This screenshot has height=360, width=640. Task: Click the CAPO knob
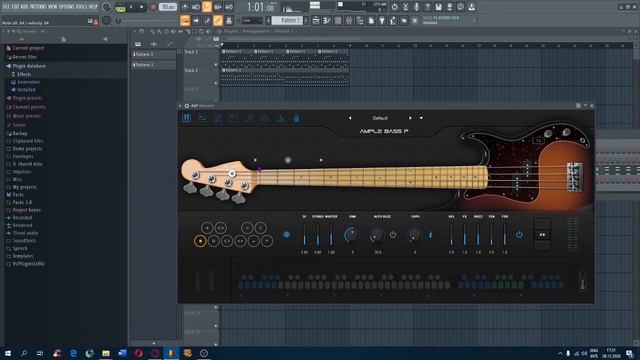pyautogui.click(x=414, y=235)
